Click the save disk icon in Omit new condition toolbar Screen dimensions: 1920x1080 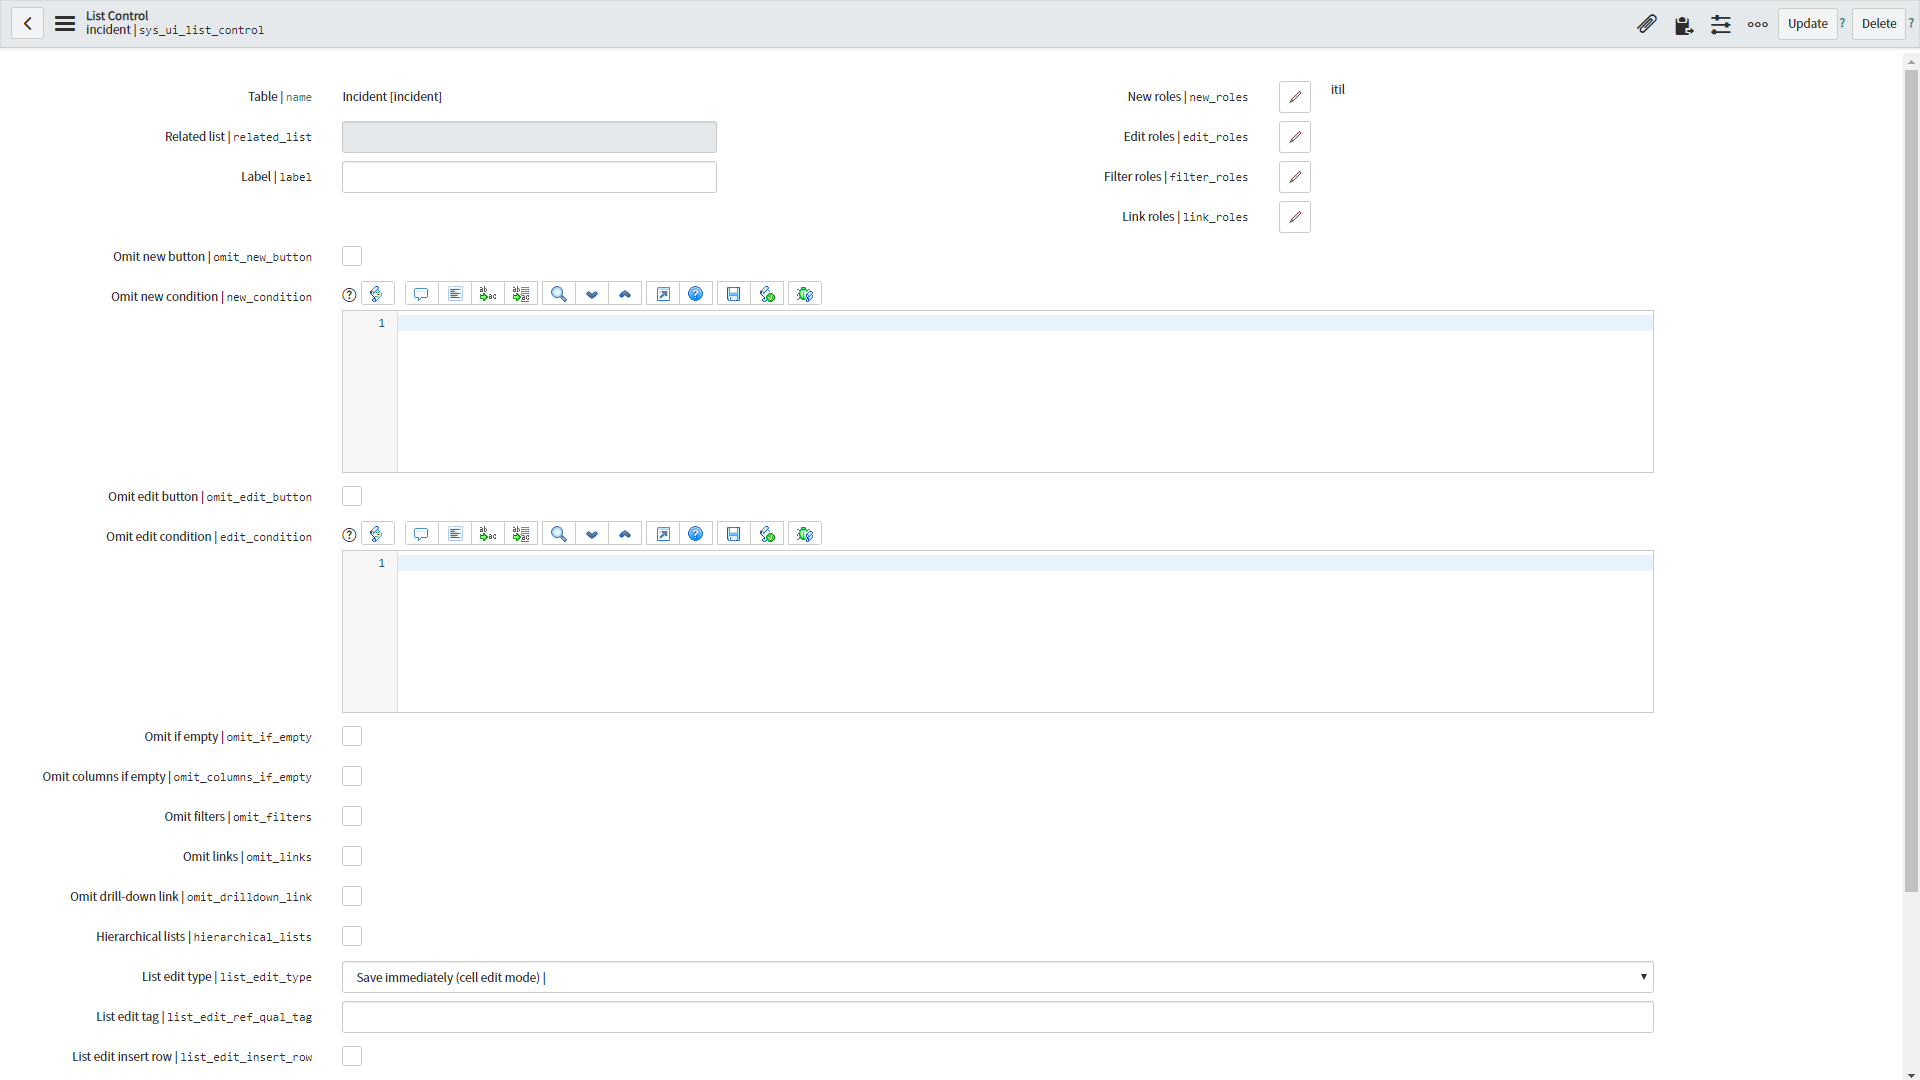point(733,294)
